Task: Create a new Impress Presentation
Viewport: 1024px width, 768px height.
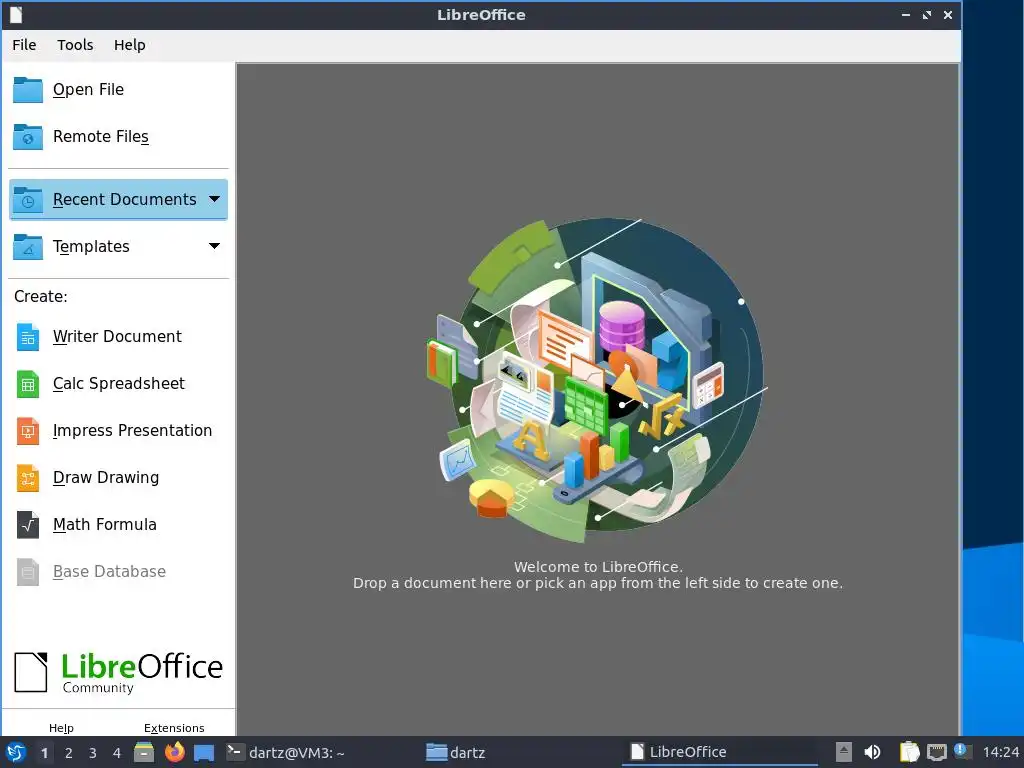Action: pyautogui.click(x=132, y=430)
